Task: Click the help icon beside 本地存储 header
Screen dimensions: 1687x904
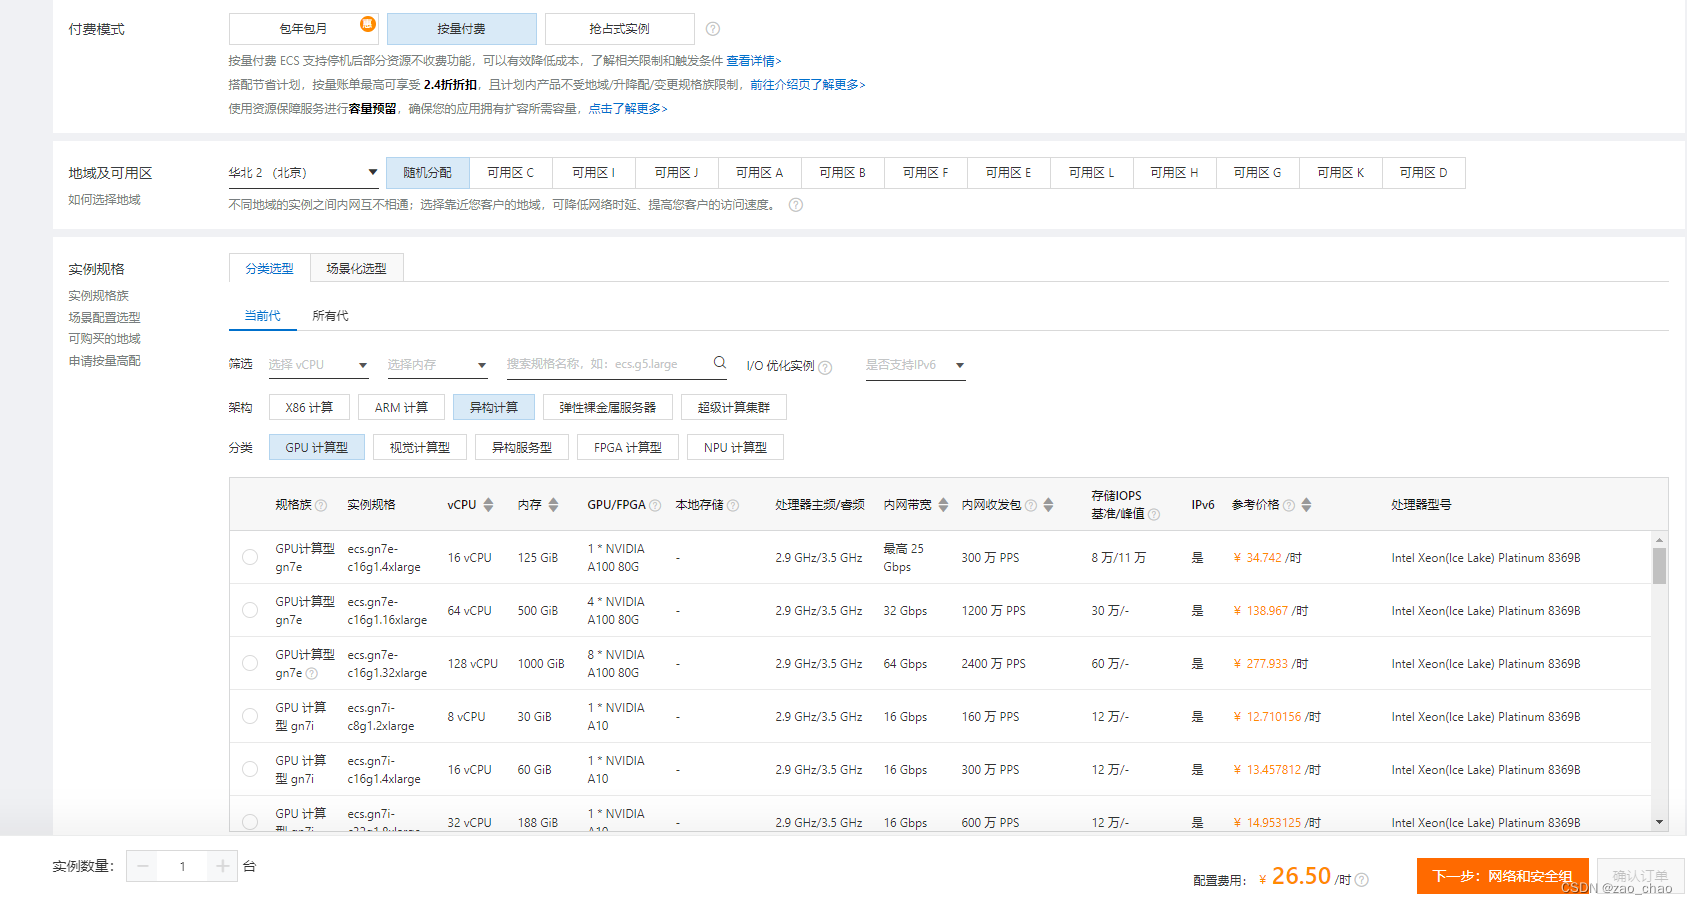Action: pyautogui.click(x=733, y=506)
